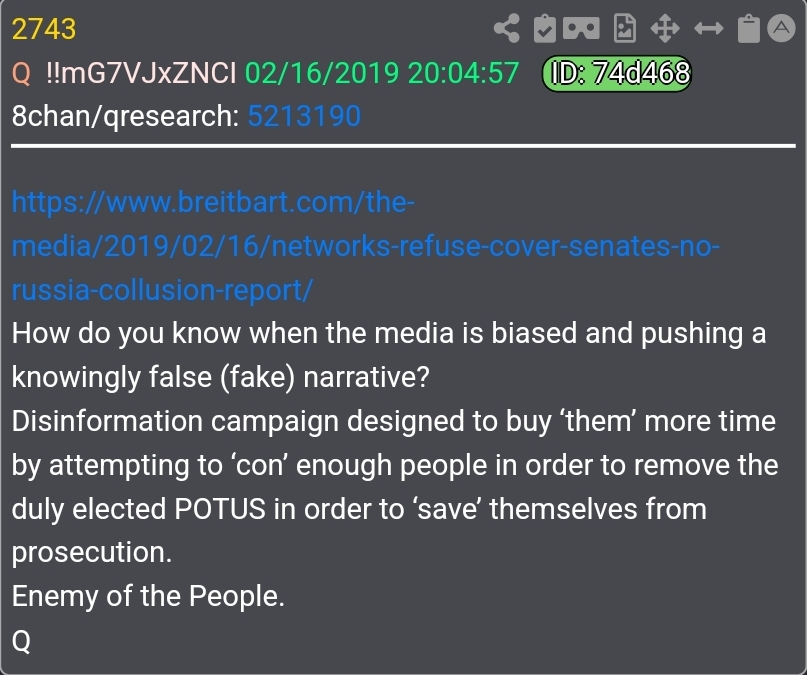Click the 'How do you know' paragraph
The width and height of the screenshot is (807, 675).
pos(389,355)
